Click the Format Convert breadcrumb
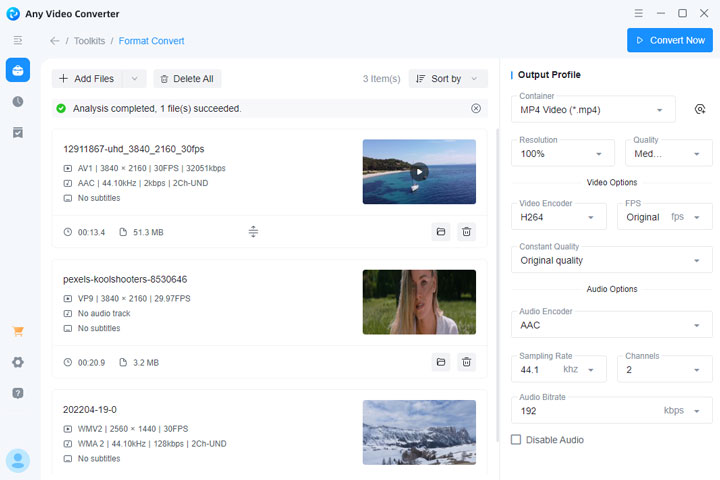The height and width of the screenshot is (480, 720). [152, 41]
